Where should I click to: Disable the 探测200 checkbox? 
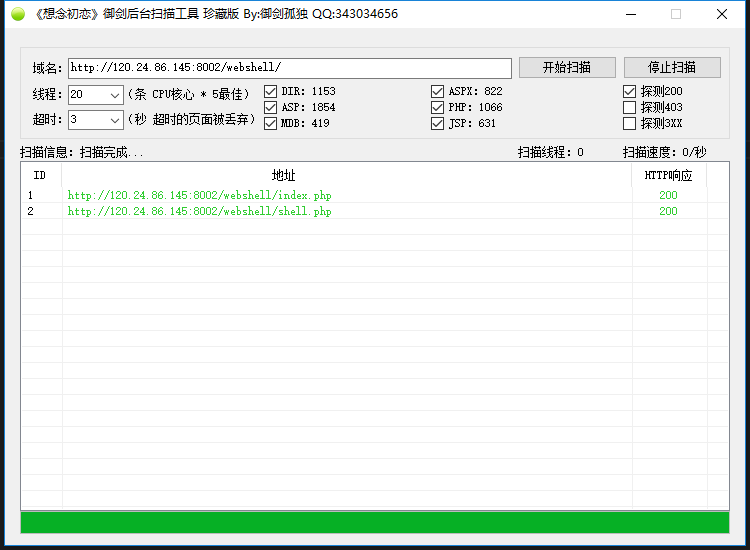(630, 91)
